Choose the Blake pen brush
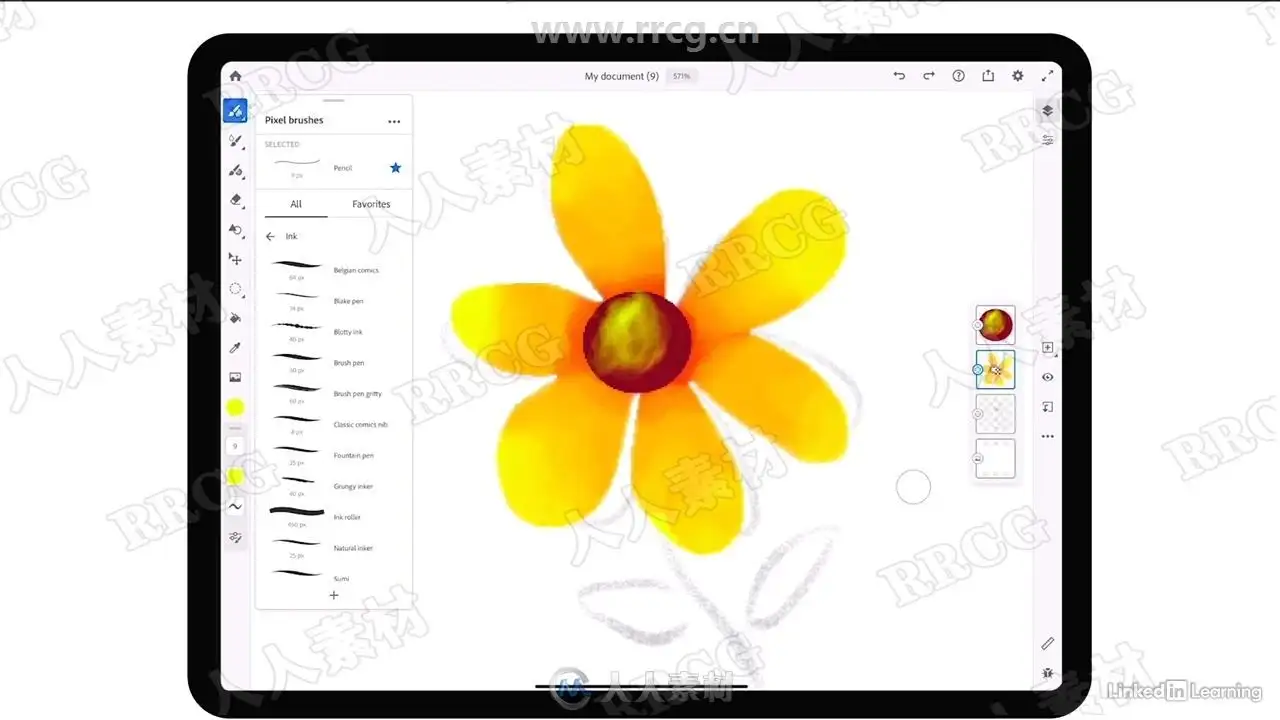 click(333, 301)
